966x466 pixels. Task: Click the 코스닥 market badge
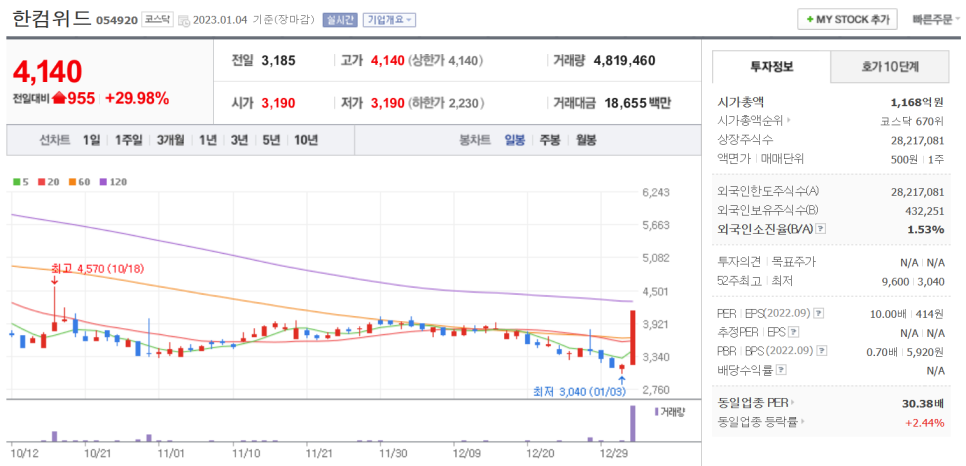(157, 20)
